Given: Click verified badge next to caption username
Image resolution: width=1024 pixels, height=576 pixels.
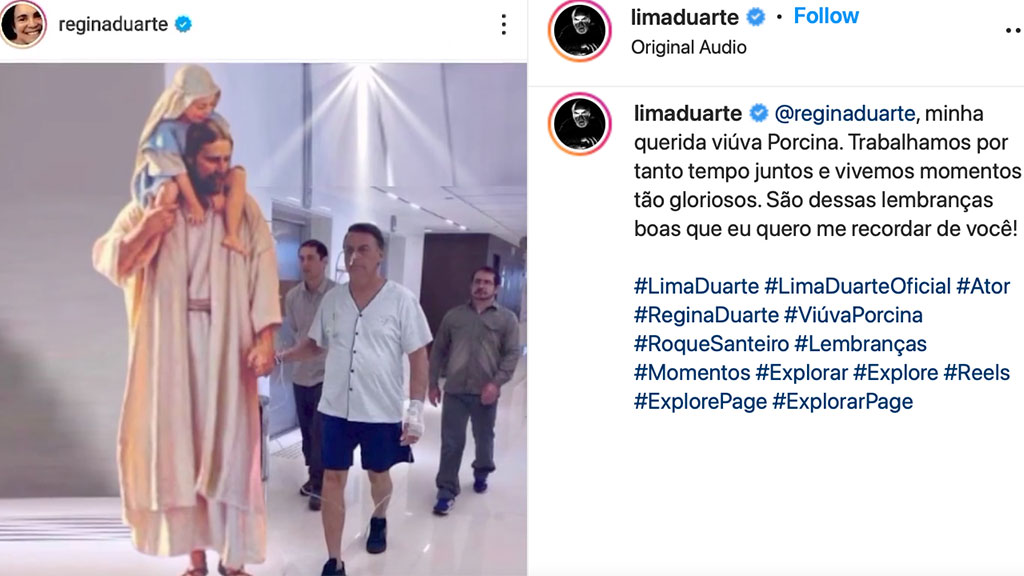Looking at the screenshot, I should tap(758, 114).
